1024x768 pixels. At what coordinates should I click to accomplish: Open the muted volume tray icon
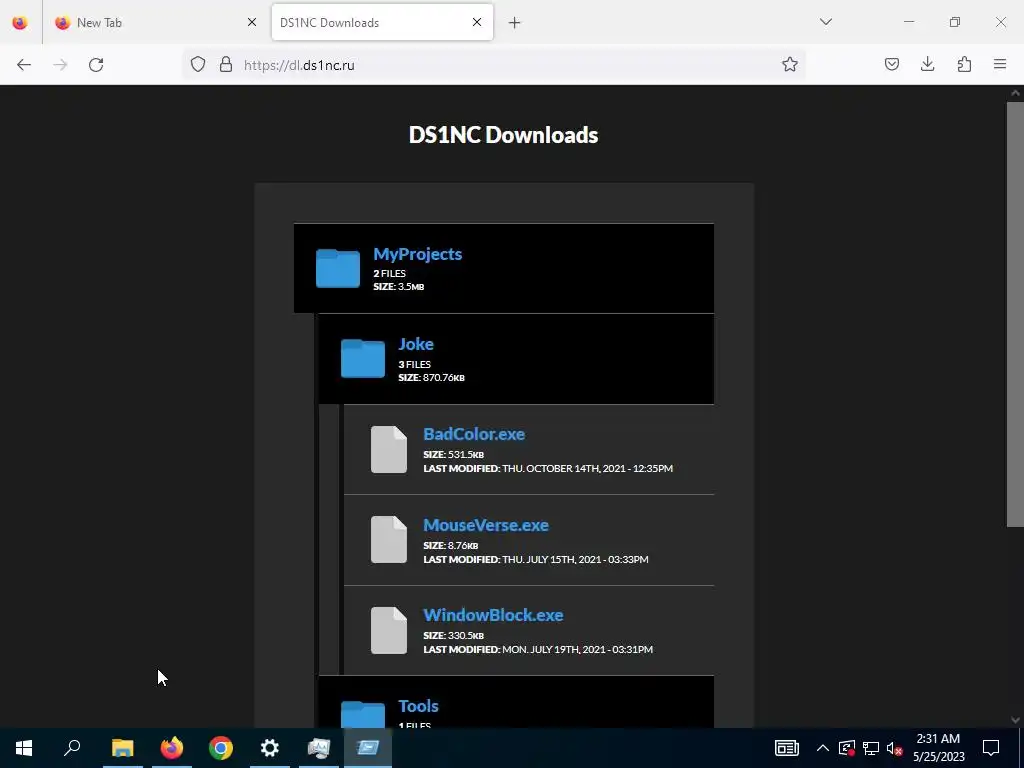point(895,748)
